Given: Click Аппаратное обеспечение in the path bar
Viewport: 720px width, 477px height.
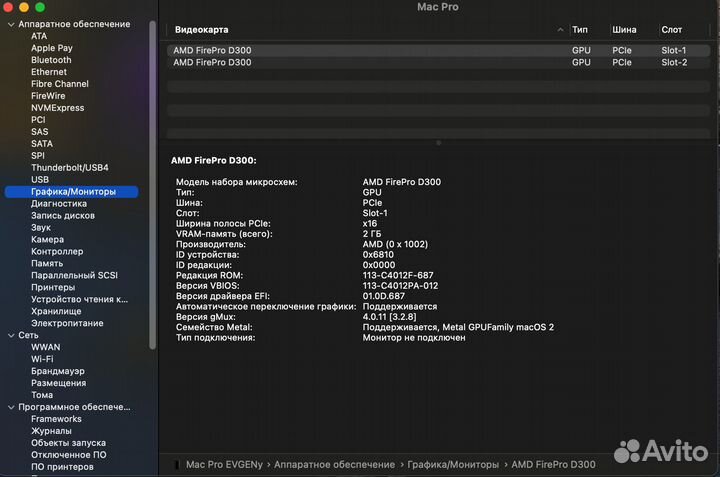Looking at the screenshot, I should 334,465.
